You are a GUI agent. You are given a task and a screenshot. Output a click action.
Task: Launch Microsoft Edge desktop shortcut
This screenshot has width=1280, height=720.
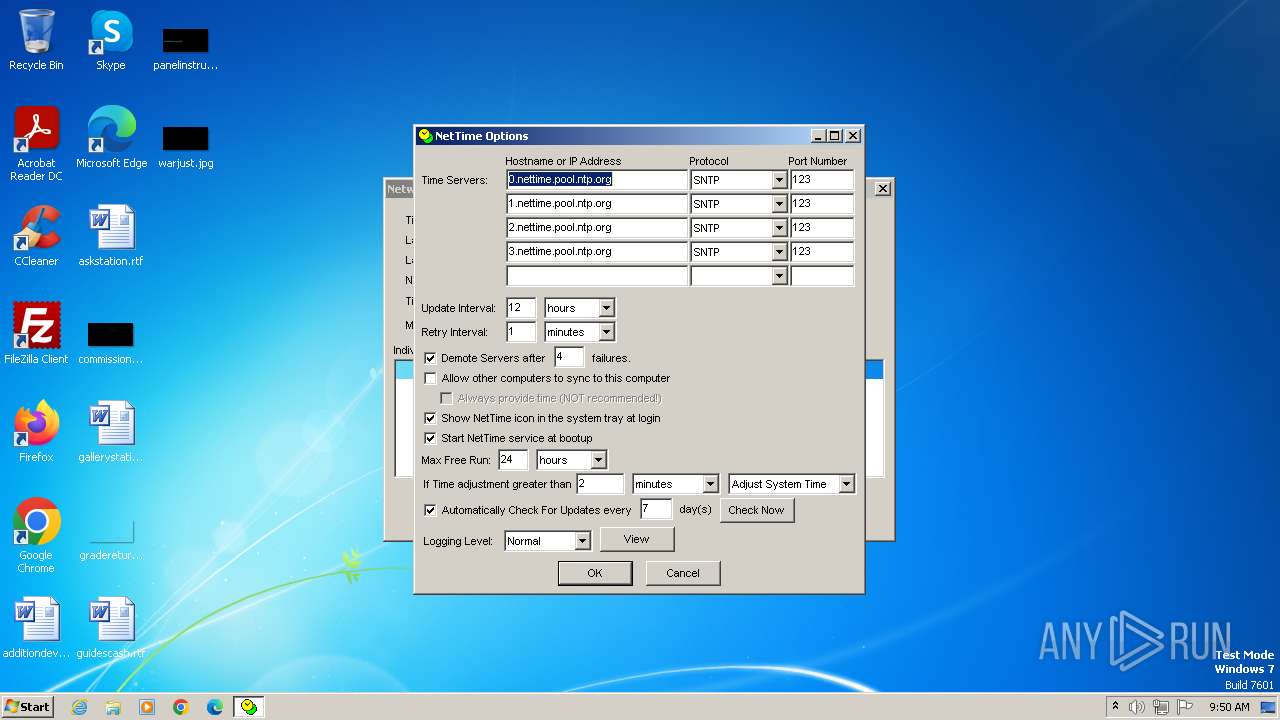(111, 138)
